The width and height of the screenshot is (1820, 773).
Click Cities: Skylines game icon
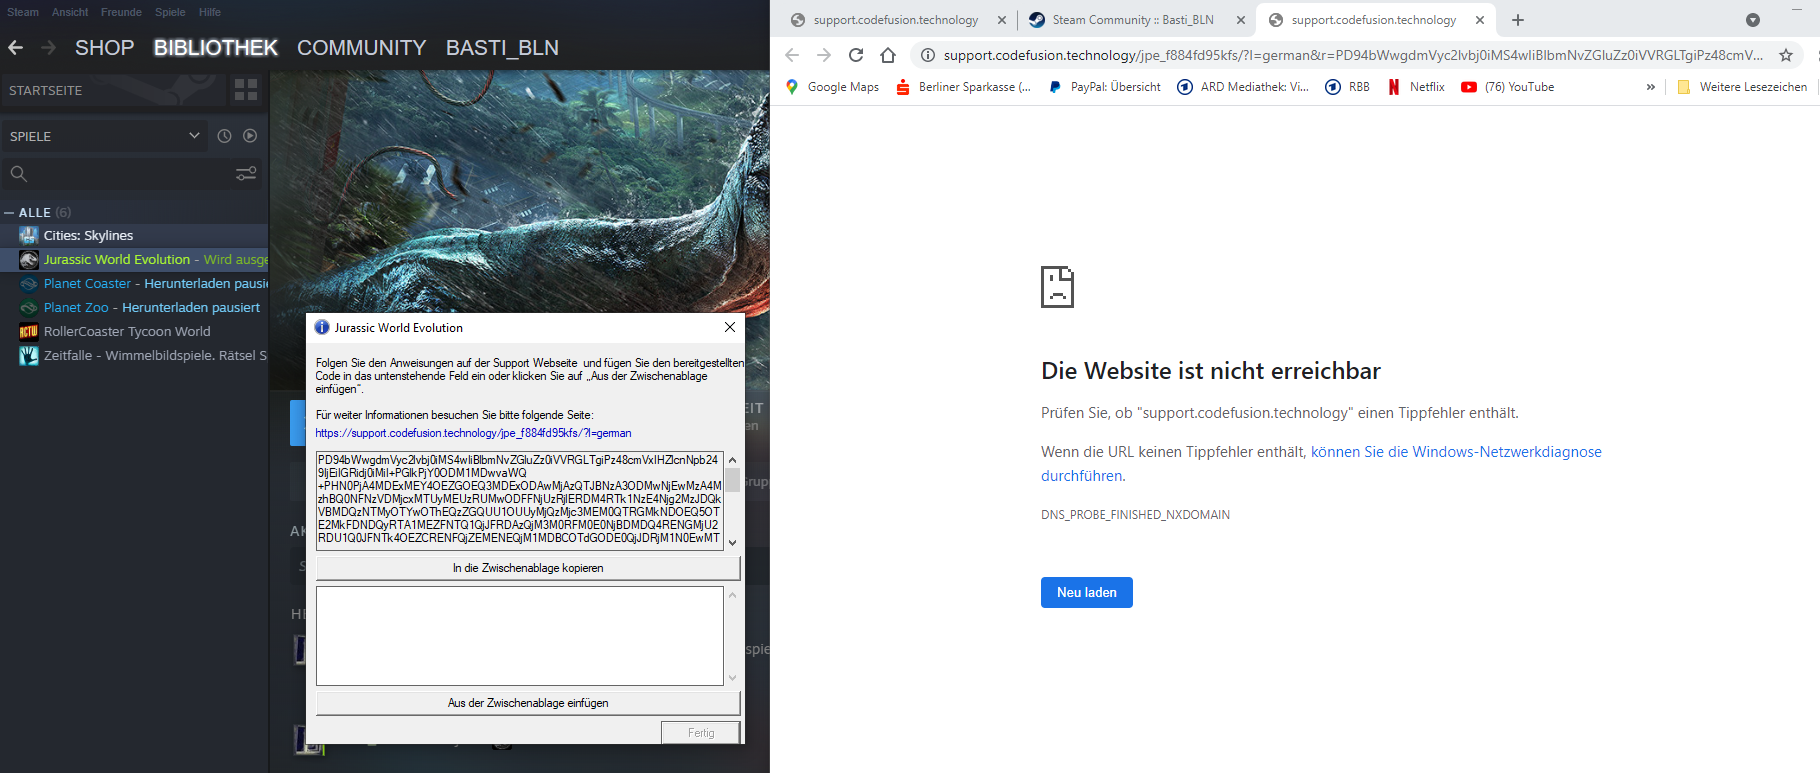pos(29,235)
